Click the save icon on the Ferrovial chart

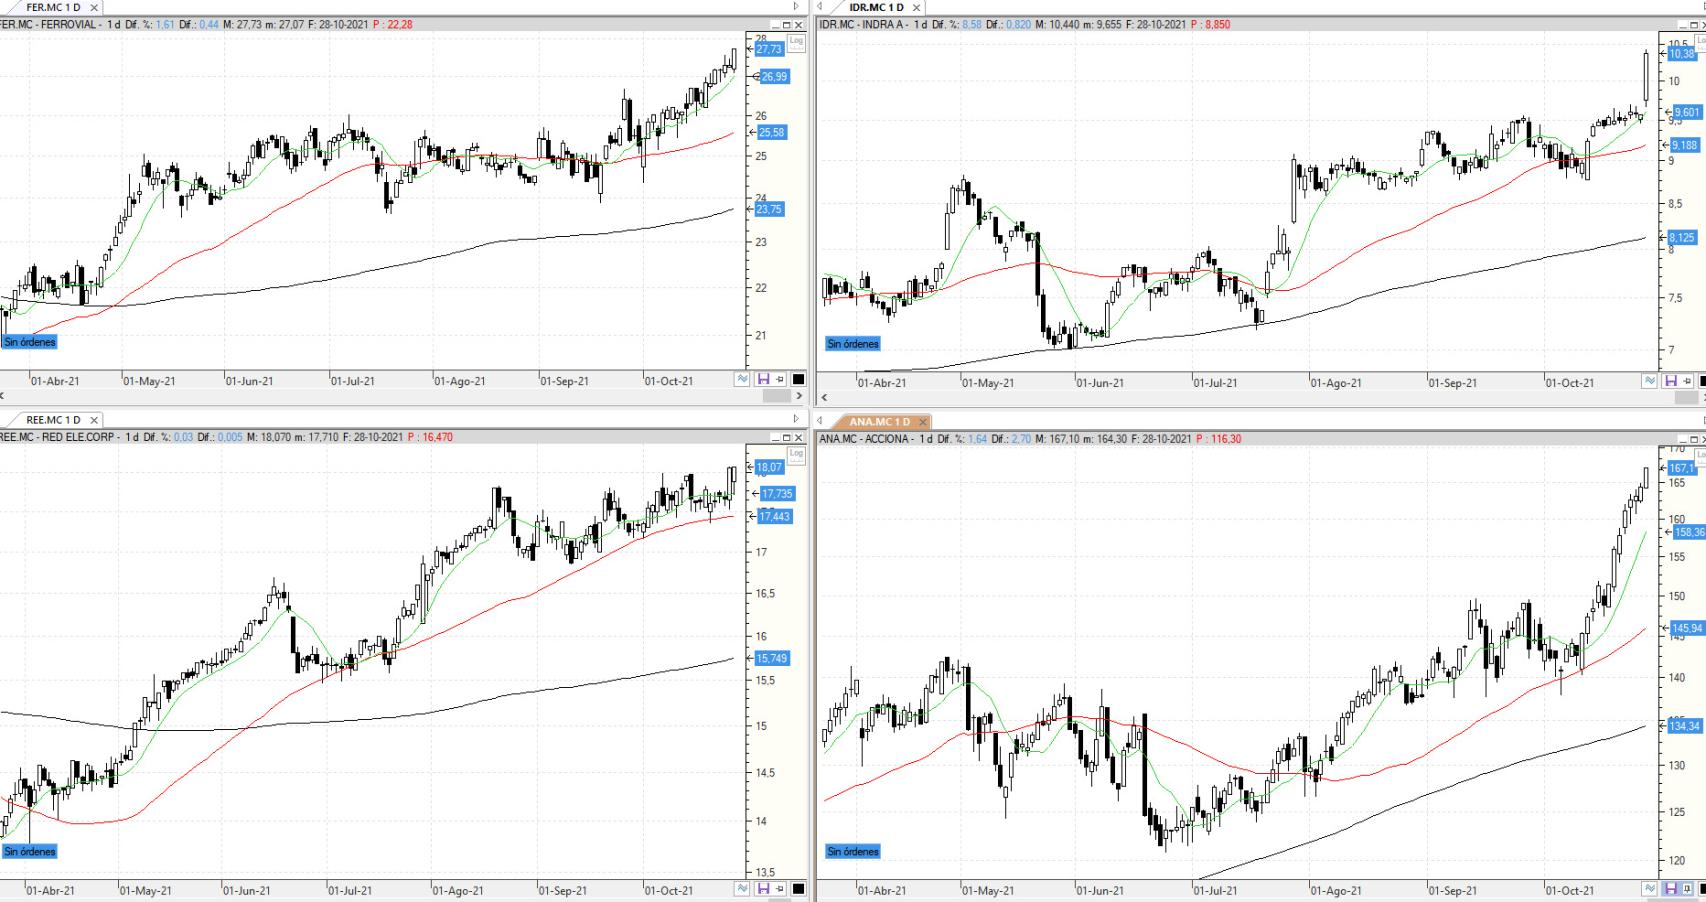[764, 379]
